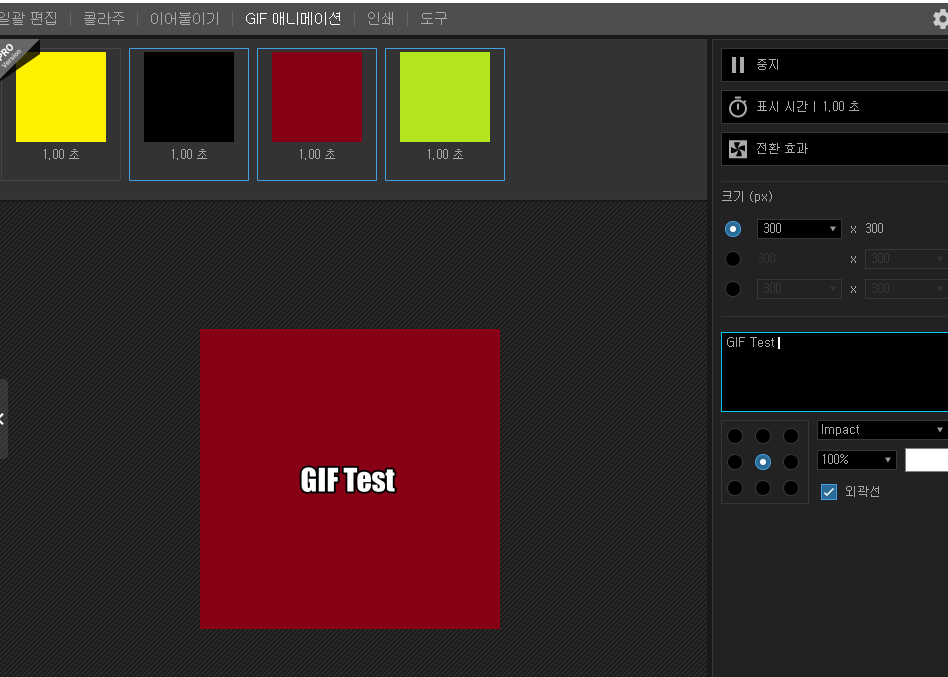Click the GIF Test text input box
Image resolution: width=948 pixels, height=677 pixels.
pyautogui.click(x=834, y=372)
